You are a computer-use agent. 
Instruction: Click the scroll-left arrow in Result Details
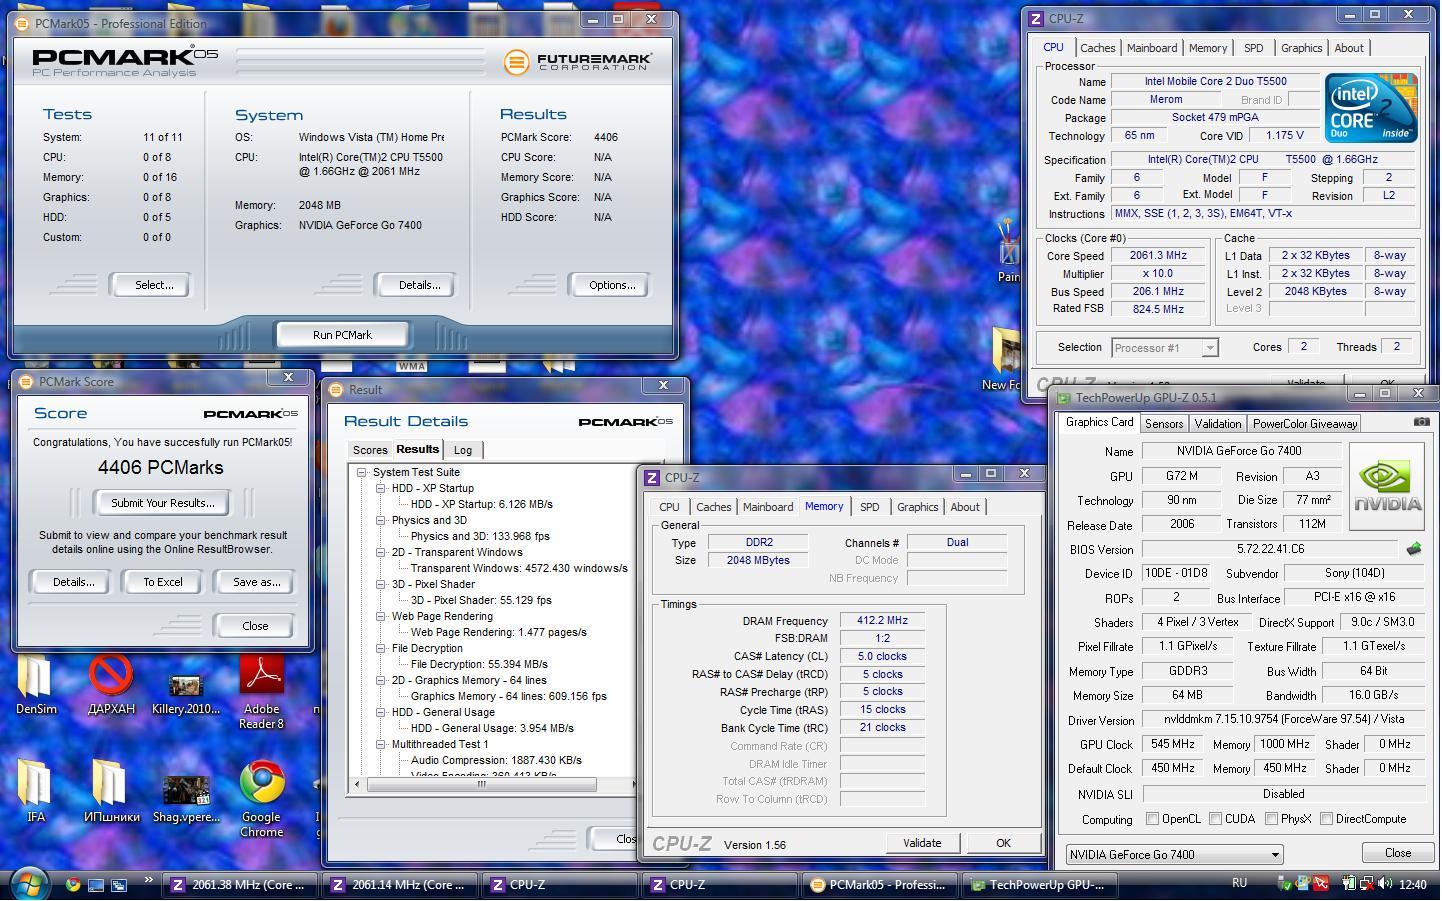point(357,785)
